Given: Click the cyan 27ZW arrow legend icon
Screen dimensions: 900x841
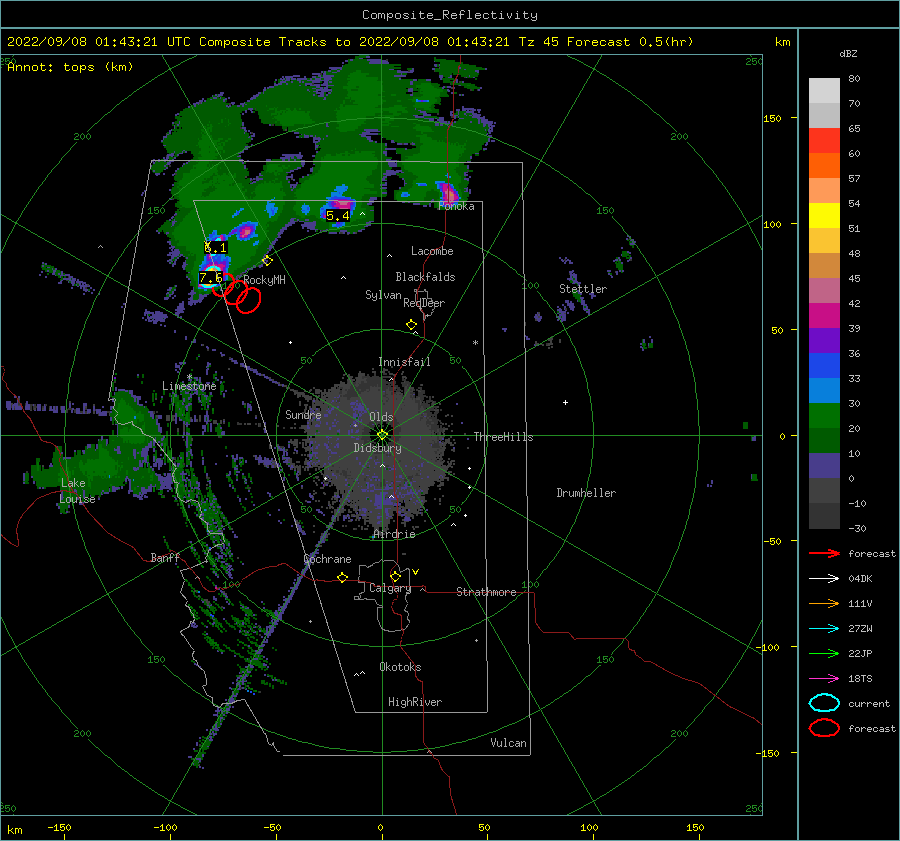Looking at the screenshot, I should coord(824,628).
